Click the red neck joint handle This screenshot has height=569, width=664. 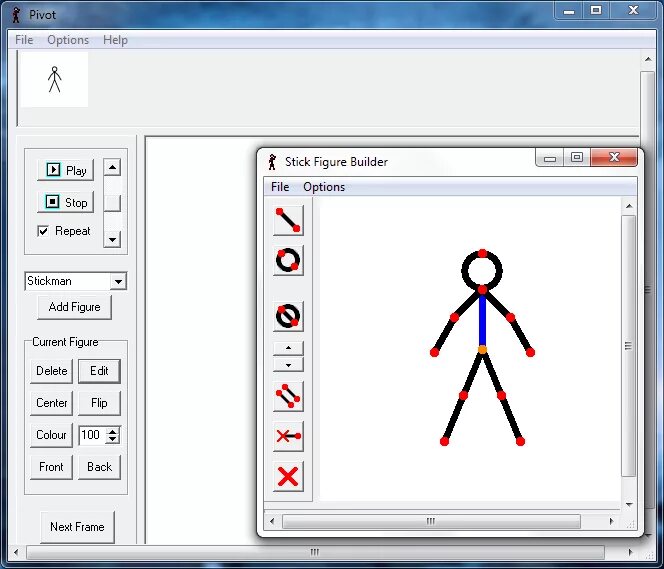(x=482, y=290)
